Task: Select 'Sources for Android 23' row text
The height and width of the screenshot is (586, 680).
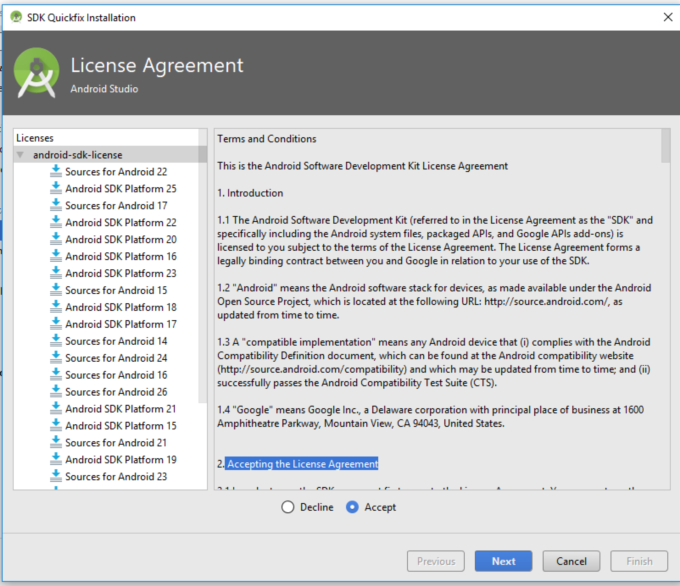Action: click(x=116, y=476)
